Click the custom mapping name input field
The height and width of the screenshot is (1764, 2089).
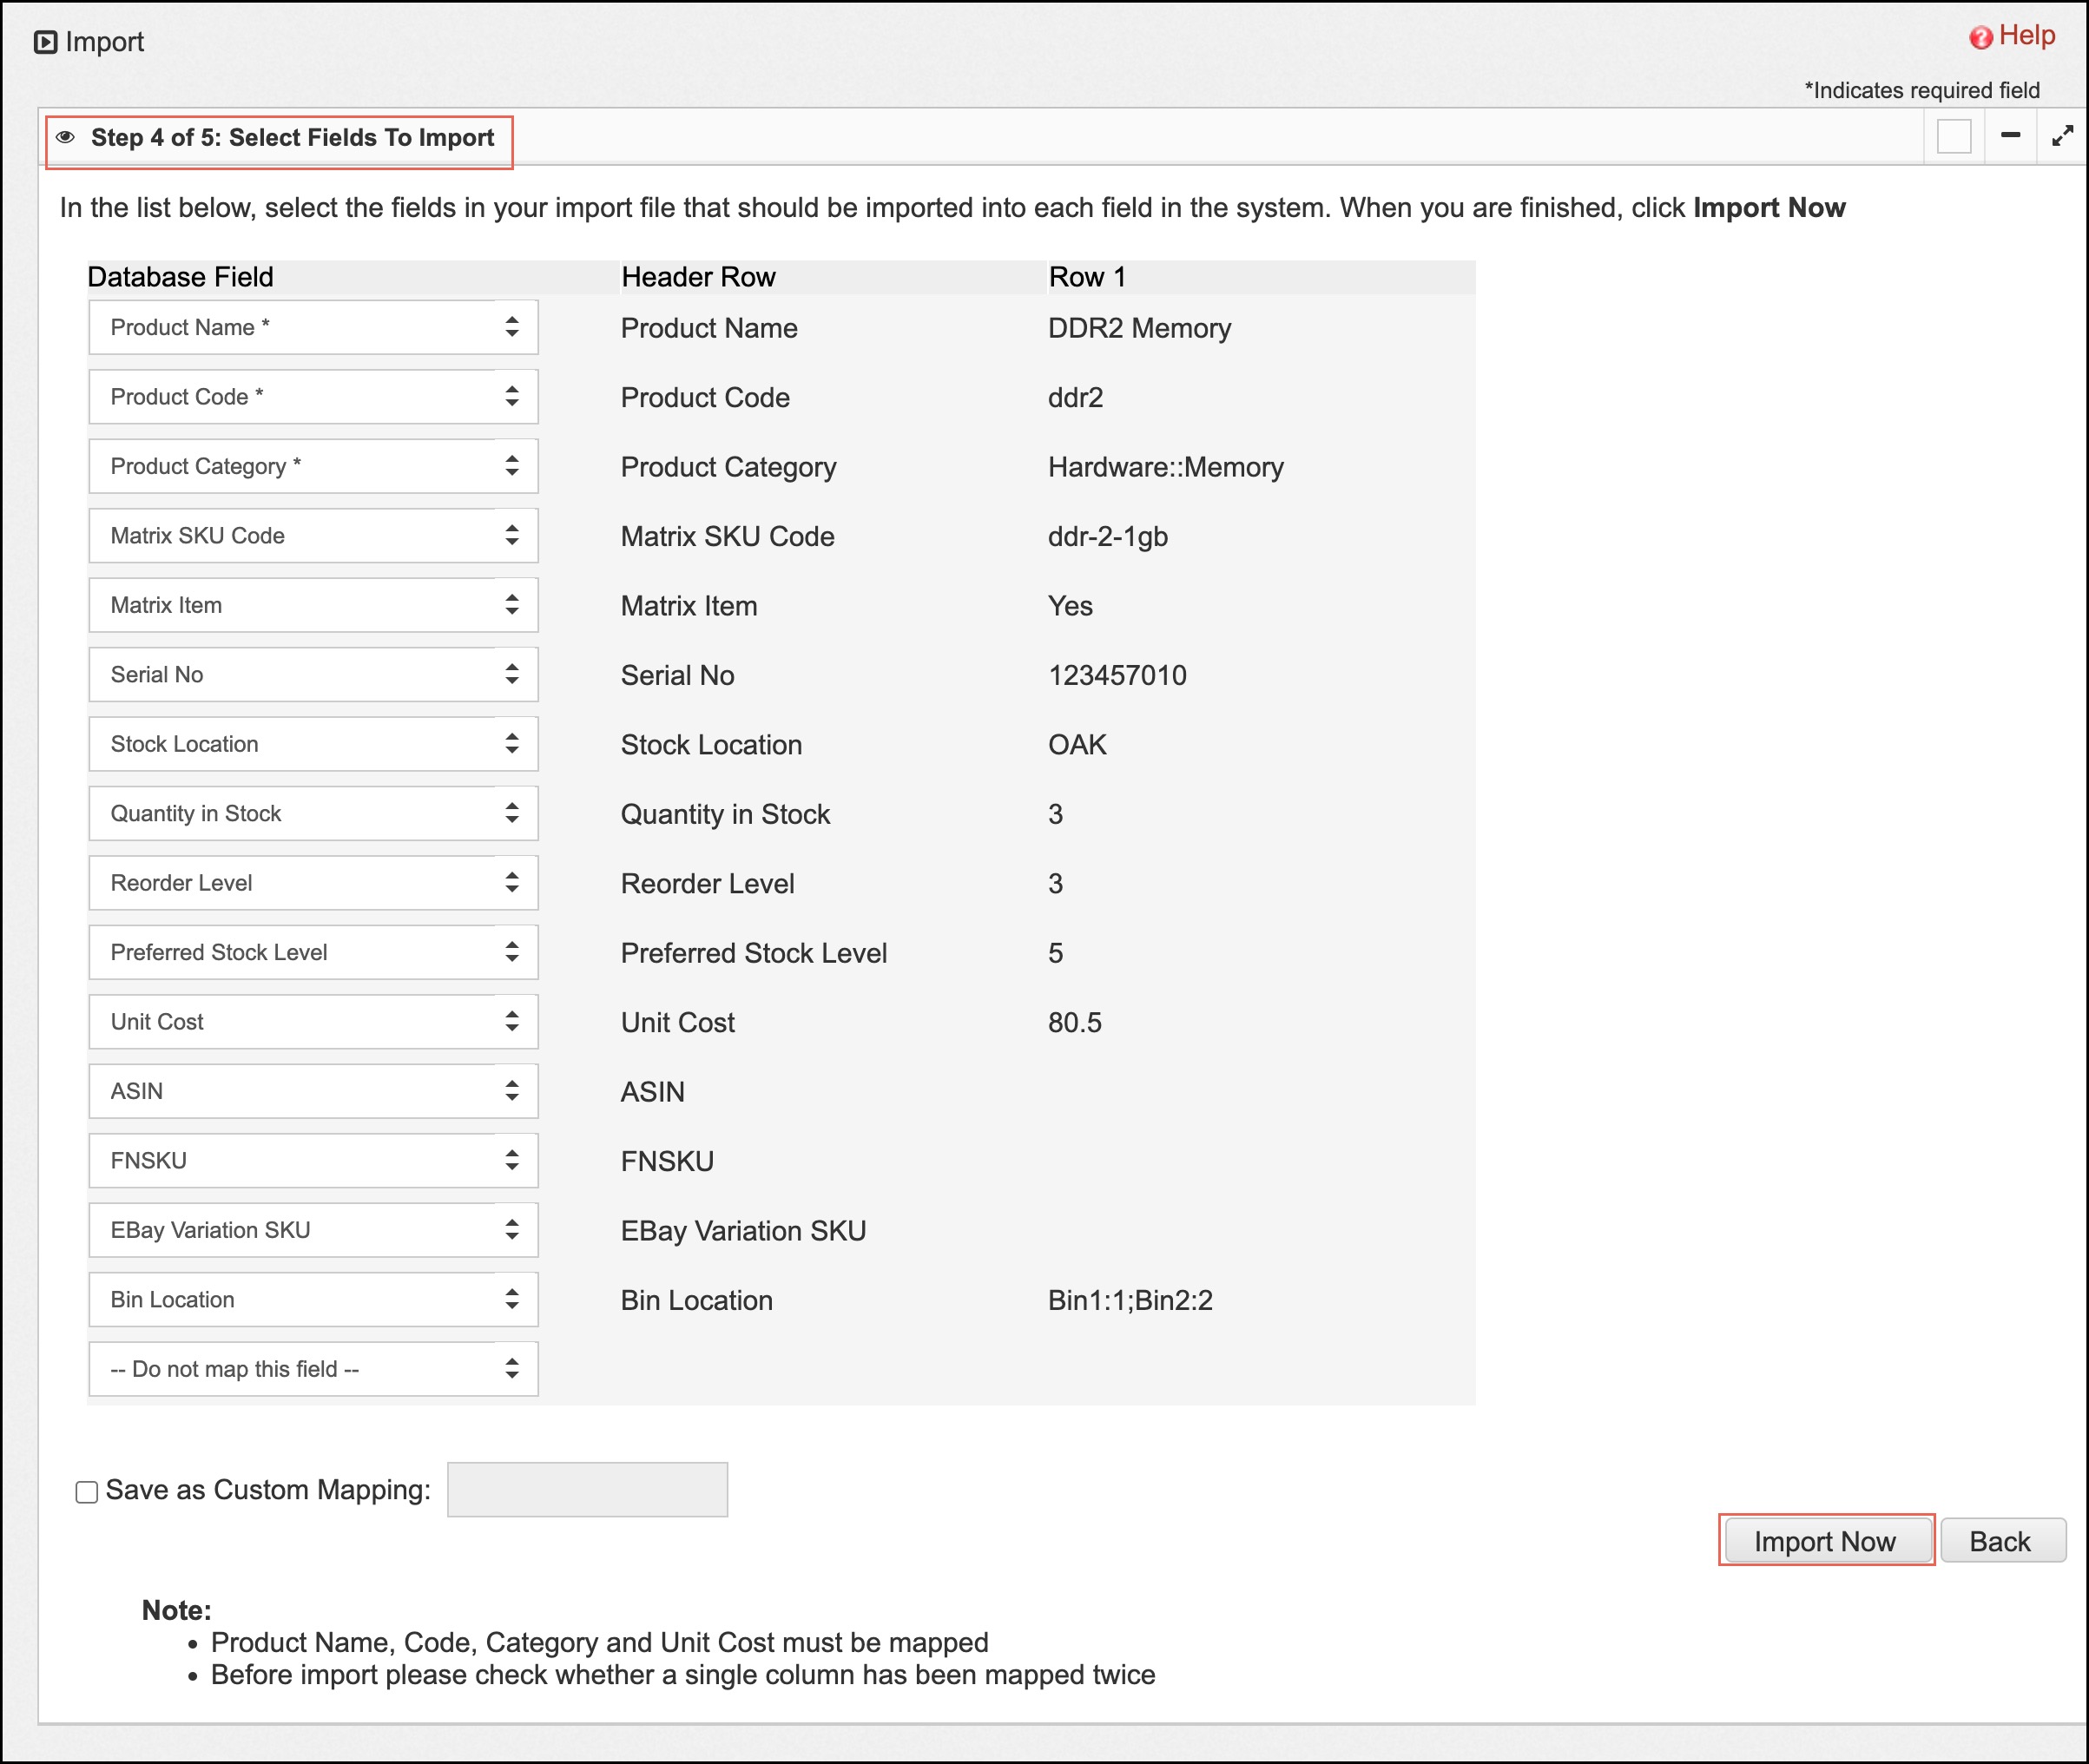coord(587,1490)
